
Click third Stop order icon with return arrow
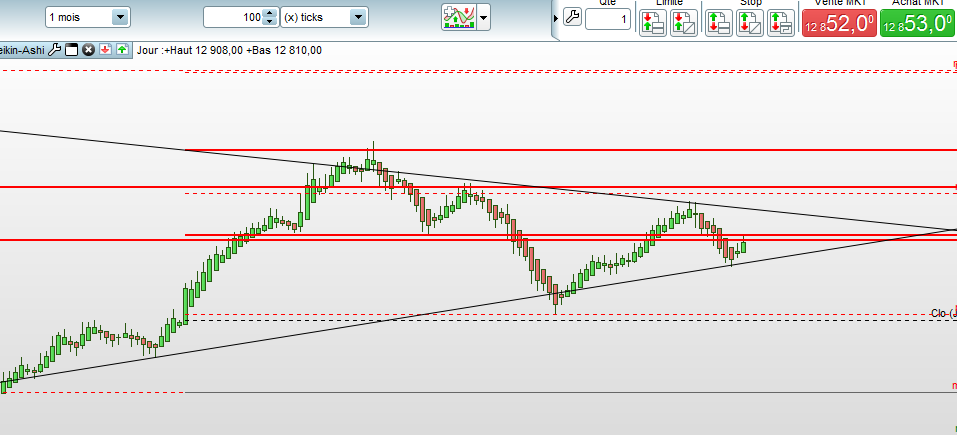tap(781, 22)
